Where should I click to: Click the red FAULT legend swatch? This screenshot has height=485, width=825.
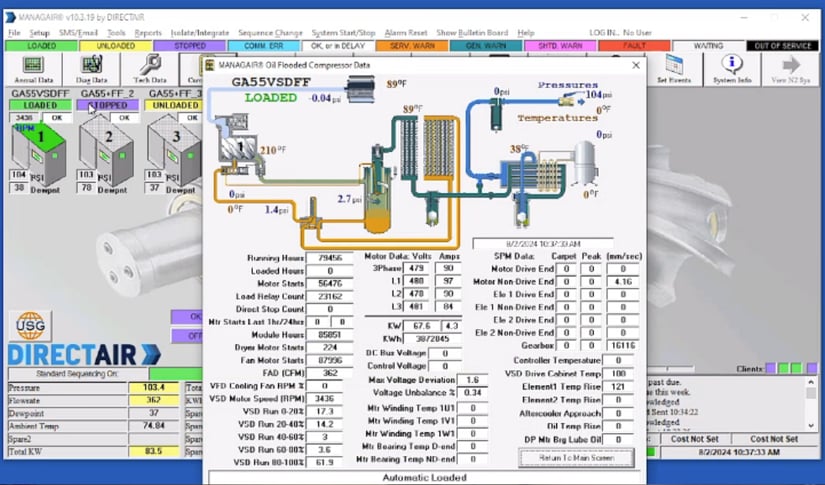[x=635, y=46]
